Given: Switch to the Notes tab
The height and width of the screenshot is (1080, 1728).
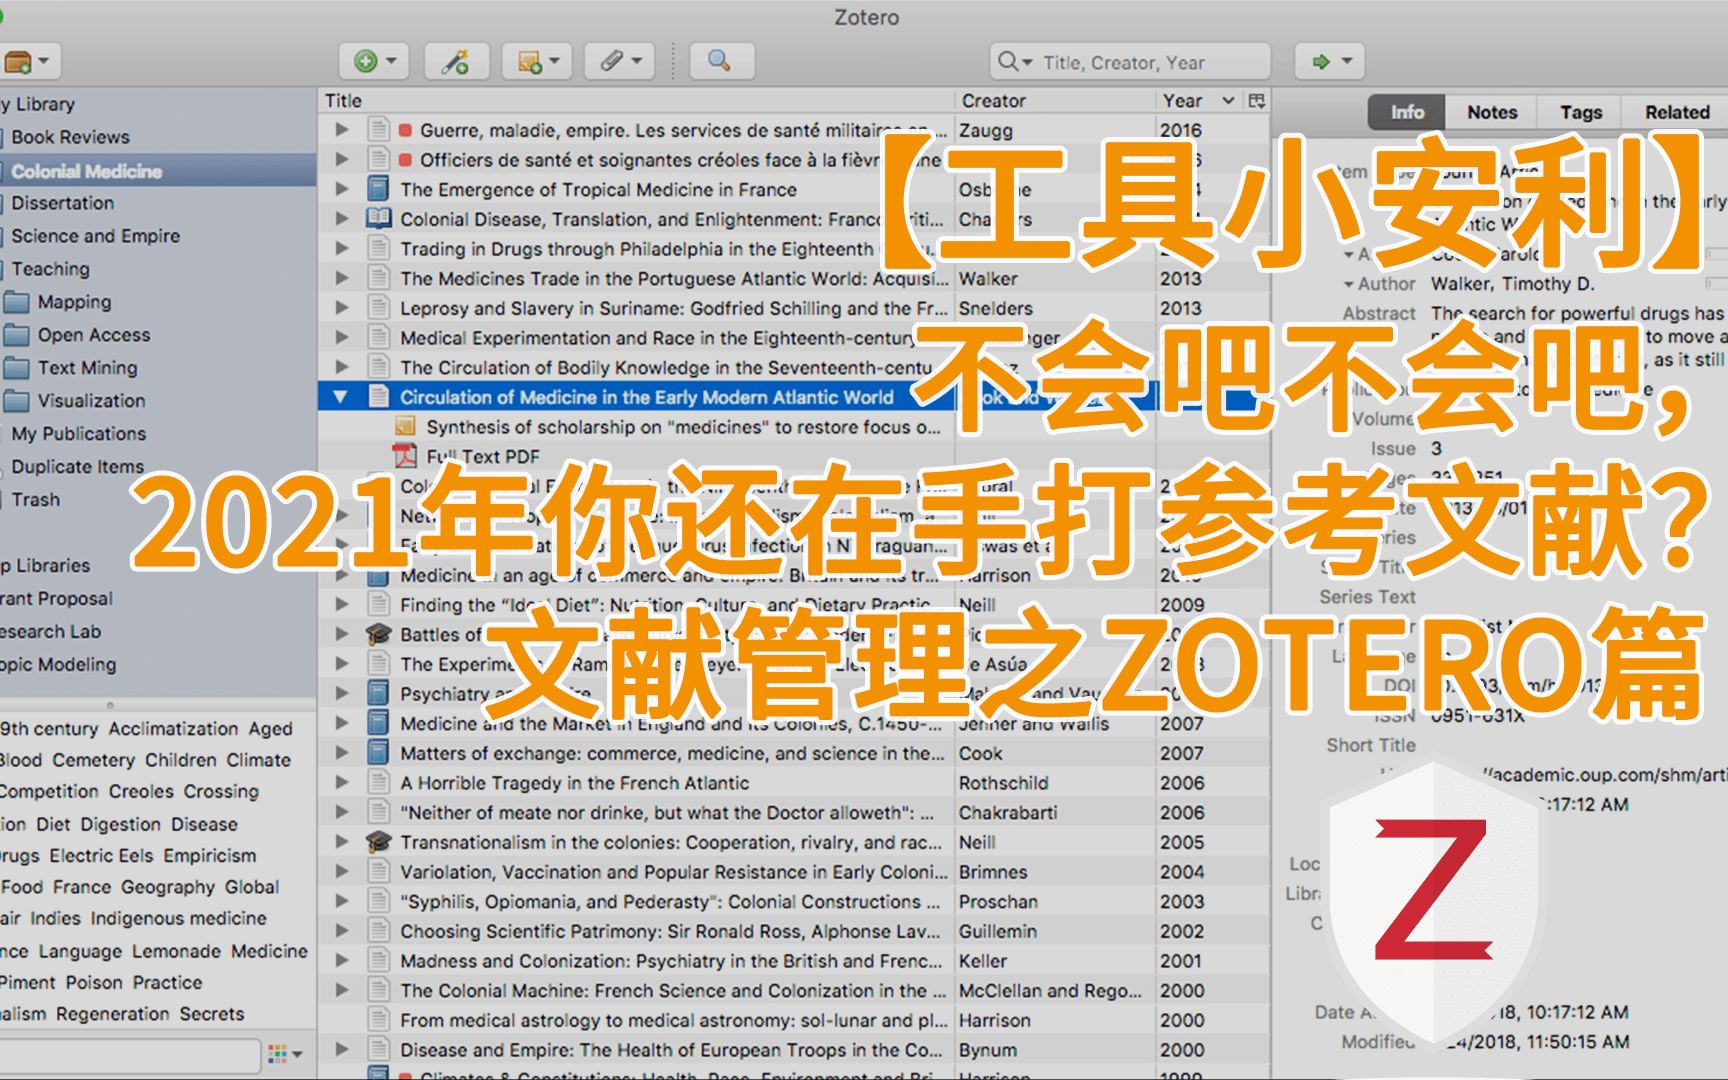Looking at the screenshot, I should tap(1492, 112).
